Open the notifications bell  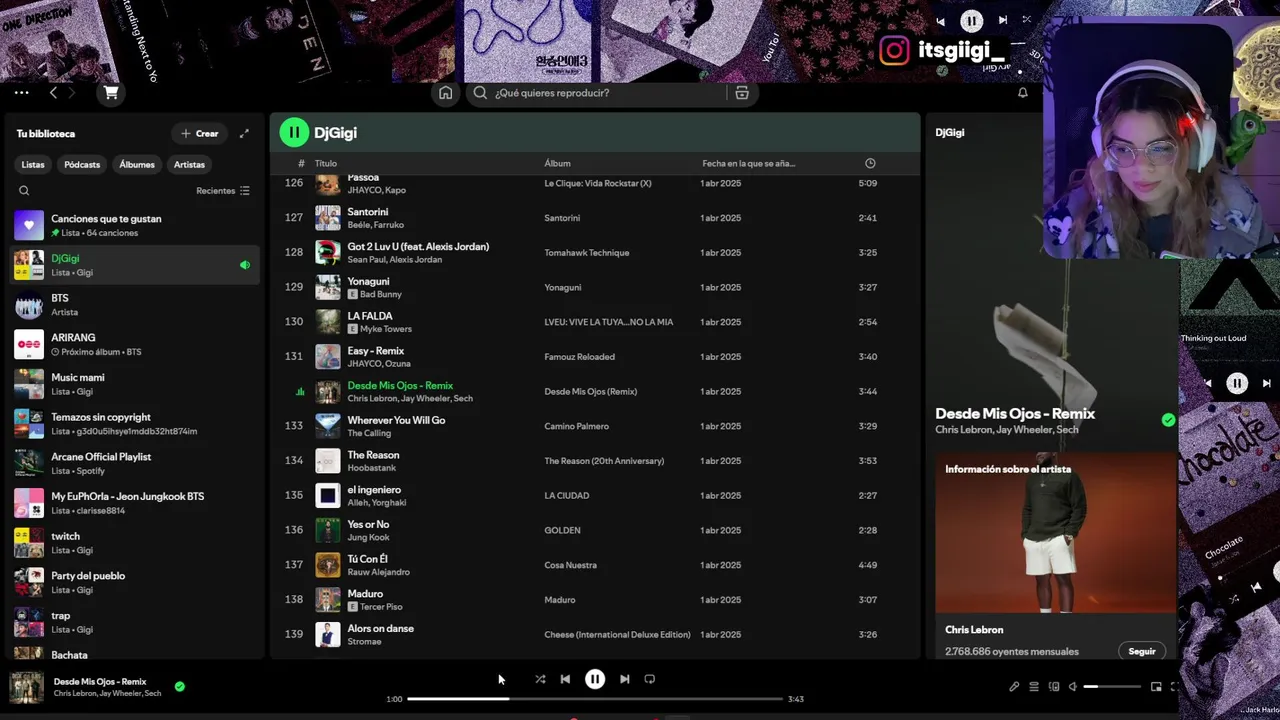pyautogui.click(x=1023, y=93)
